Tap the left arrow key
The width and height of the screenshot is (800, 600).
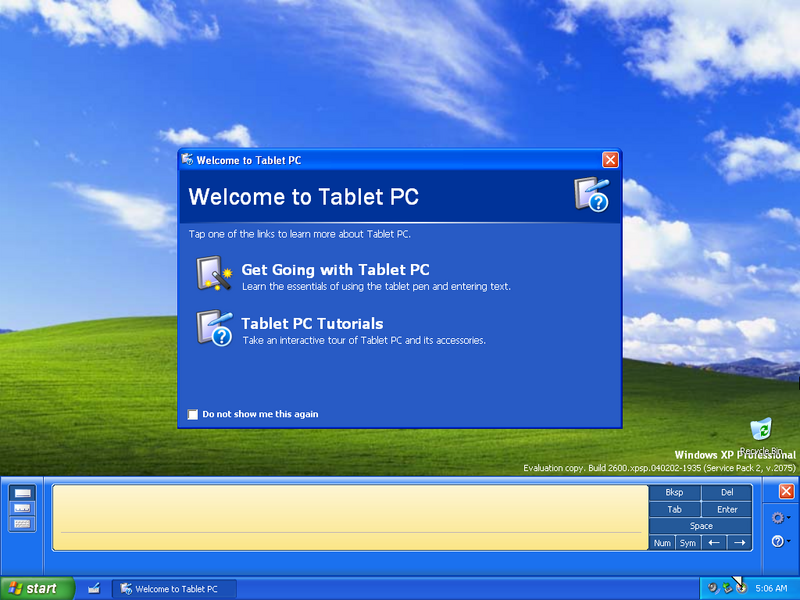coord(714,543)
